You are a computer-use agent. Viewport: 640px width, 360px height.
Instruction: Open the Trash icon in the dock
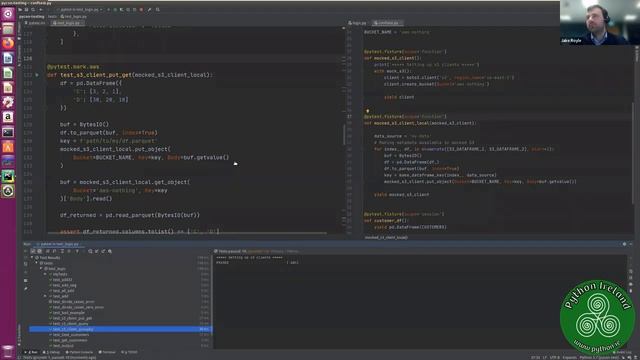[8, 350]
